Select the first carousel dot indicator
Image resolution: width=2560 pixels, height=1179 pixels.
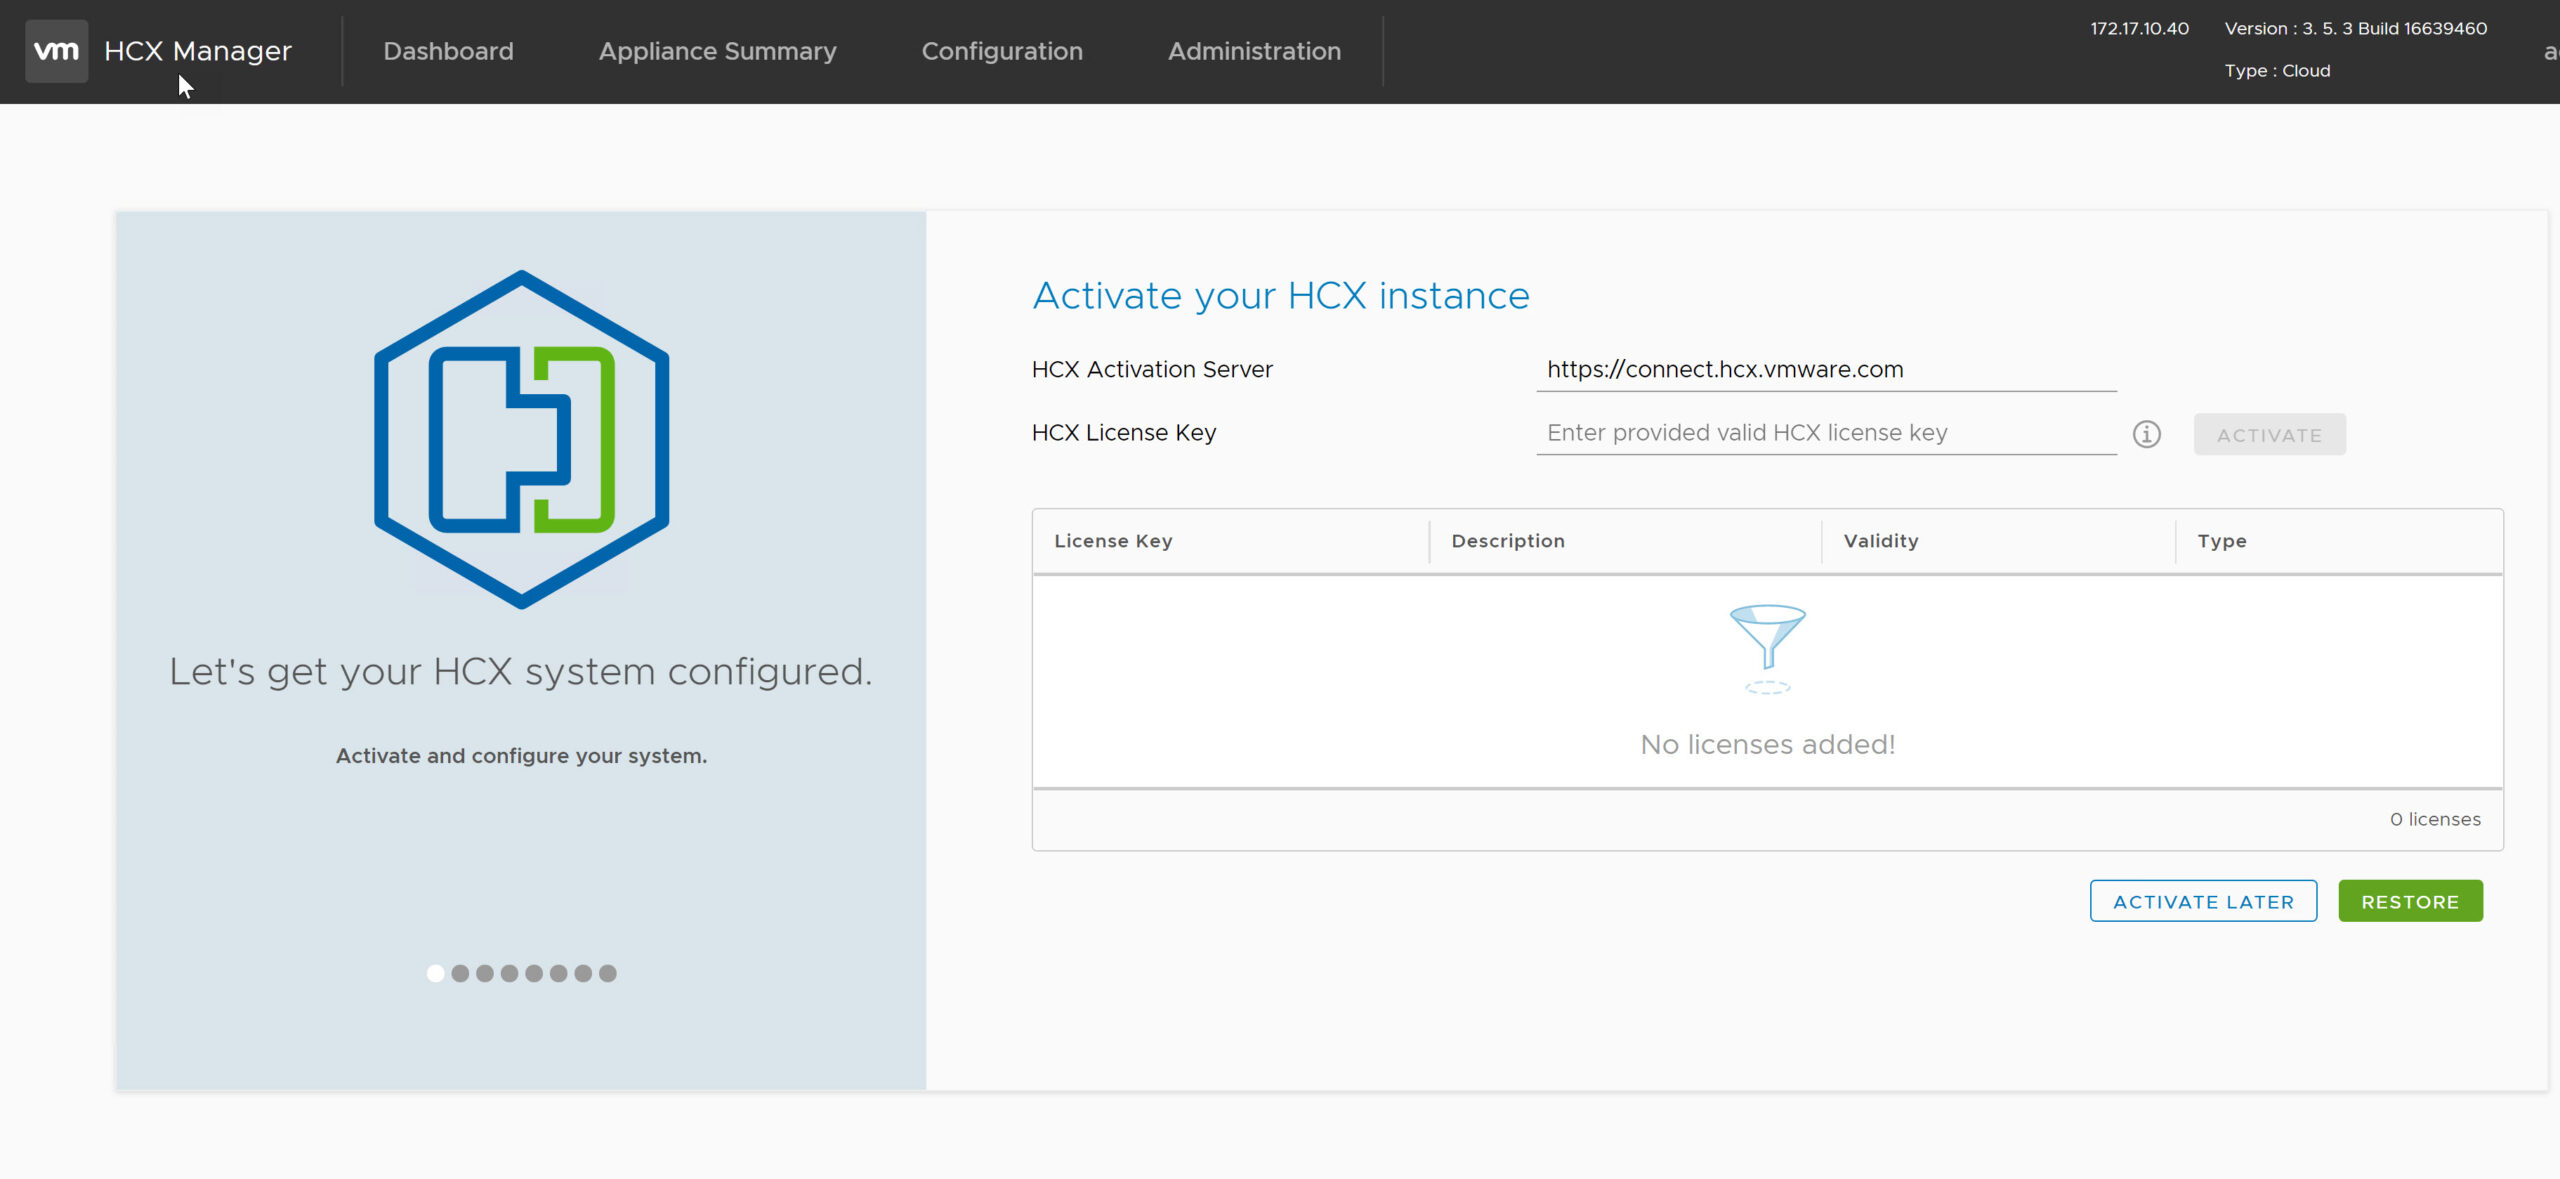tap(435, 973)
